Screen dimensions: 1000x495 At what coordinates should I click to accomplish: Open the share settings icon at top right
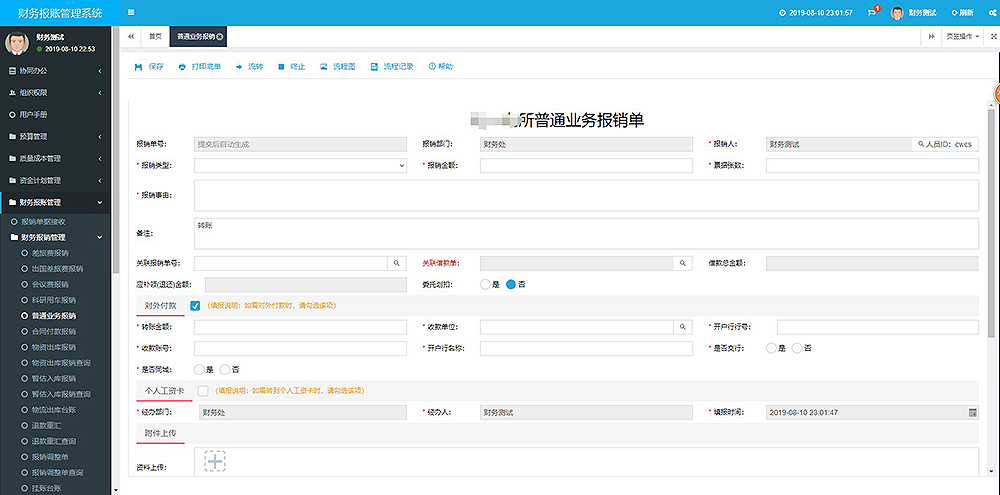point(992,13)
